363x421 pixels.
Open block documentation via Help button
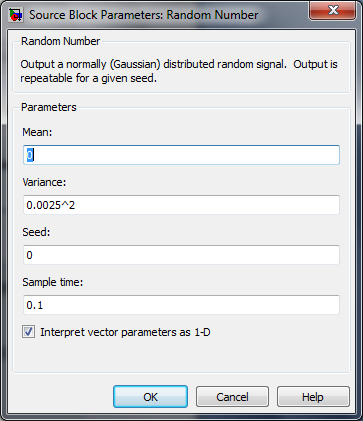pos(313,397)
